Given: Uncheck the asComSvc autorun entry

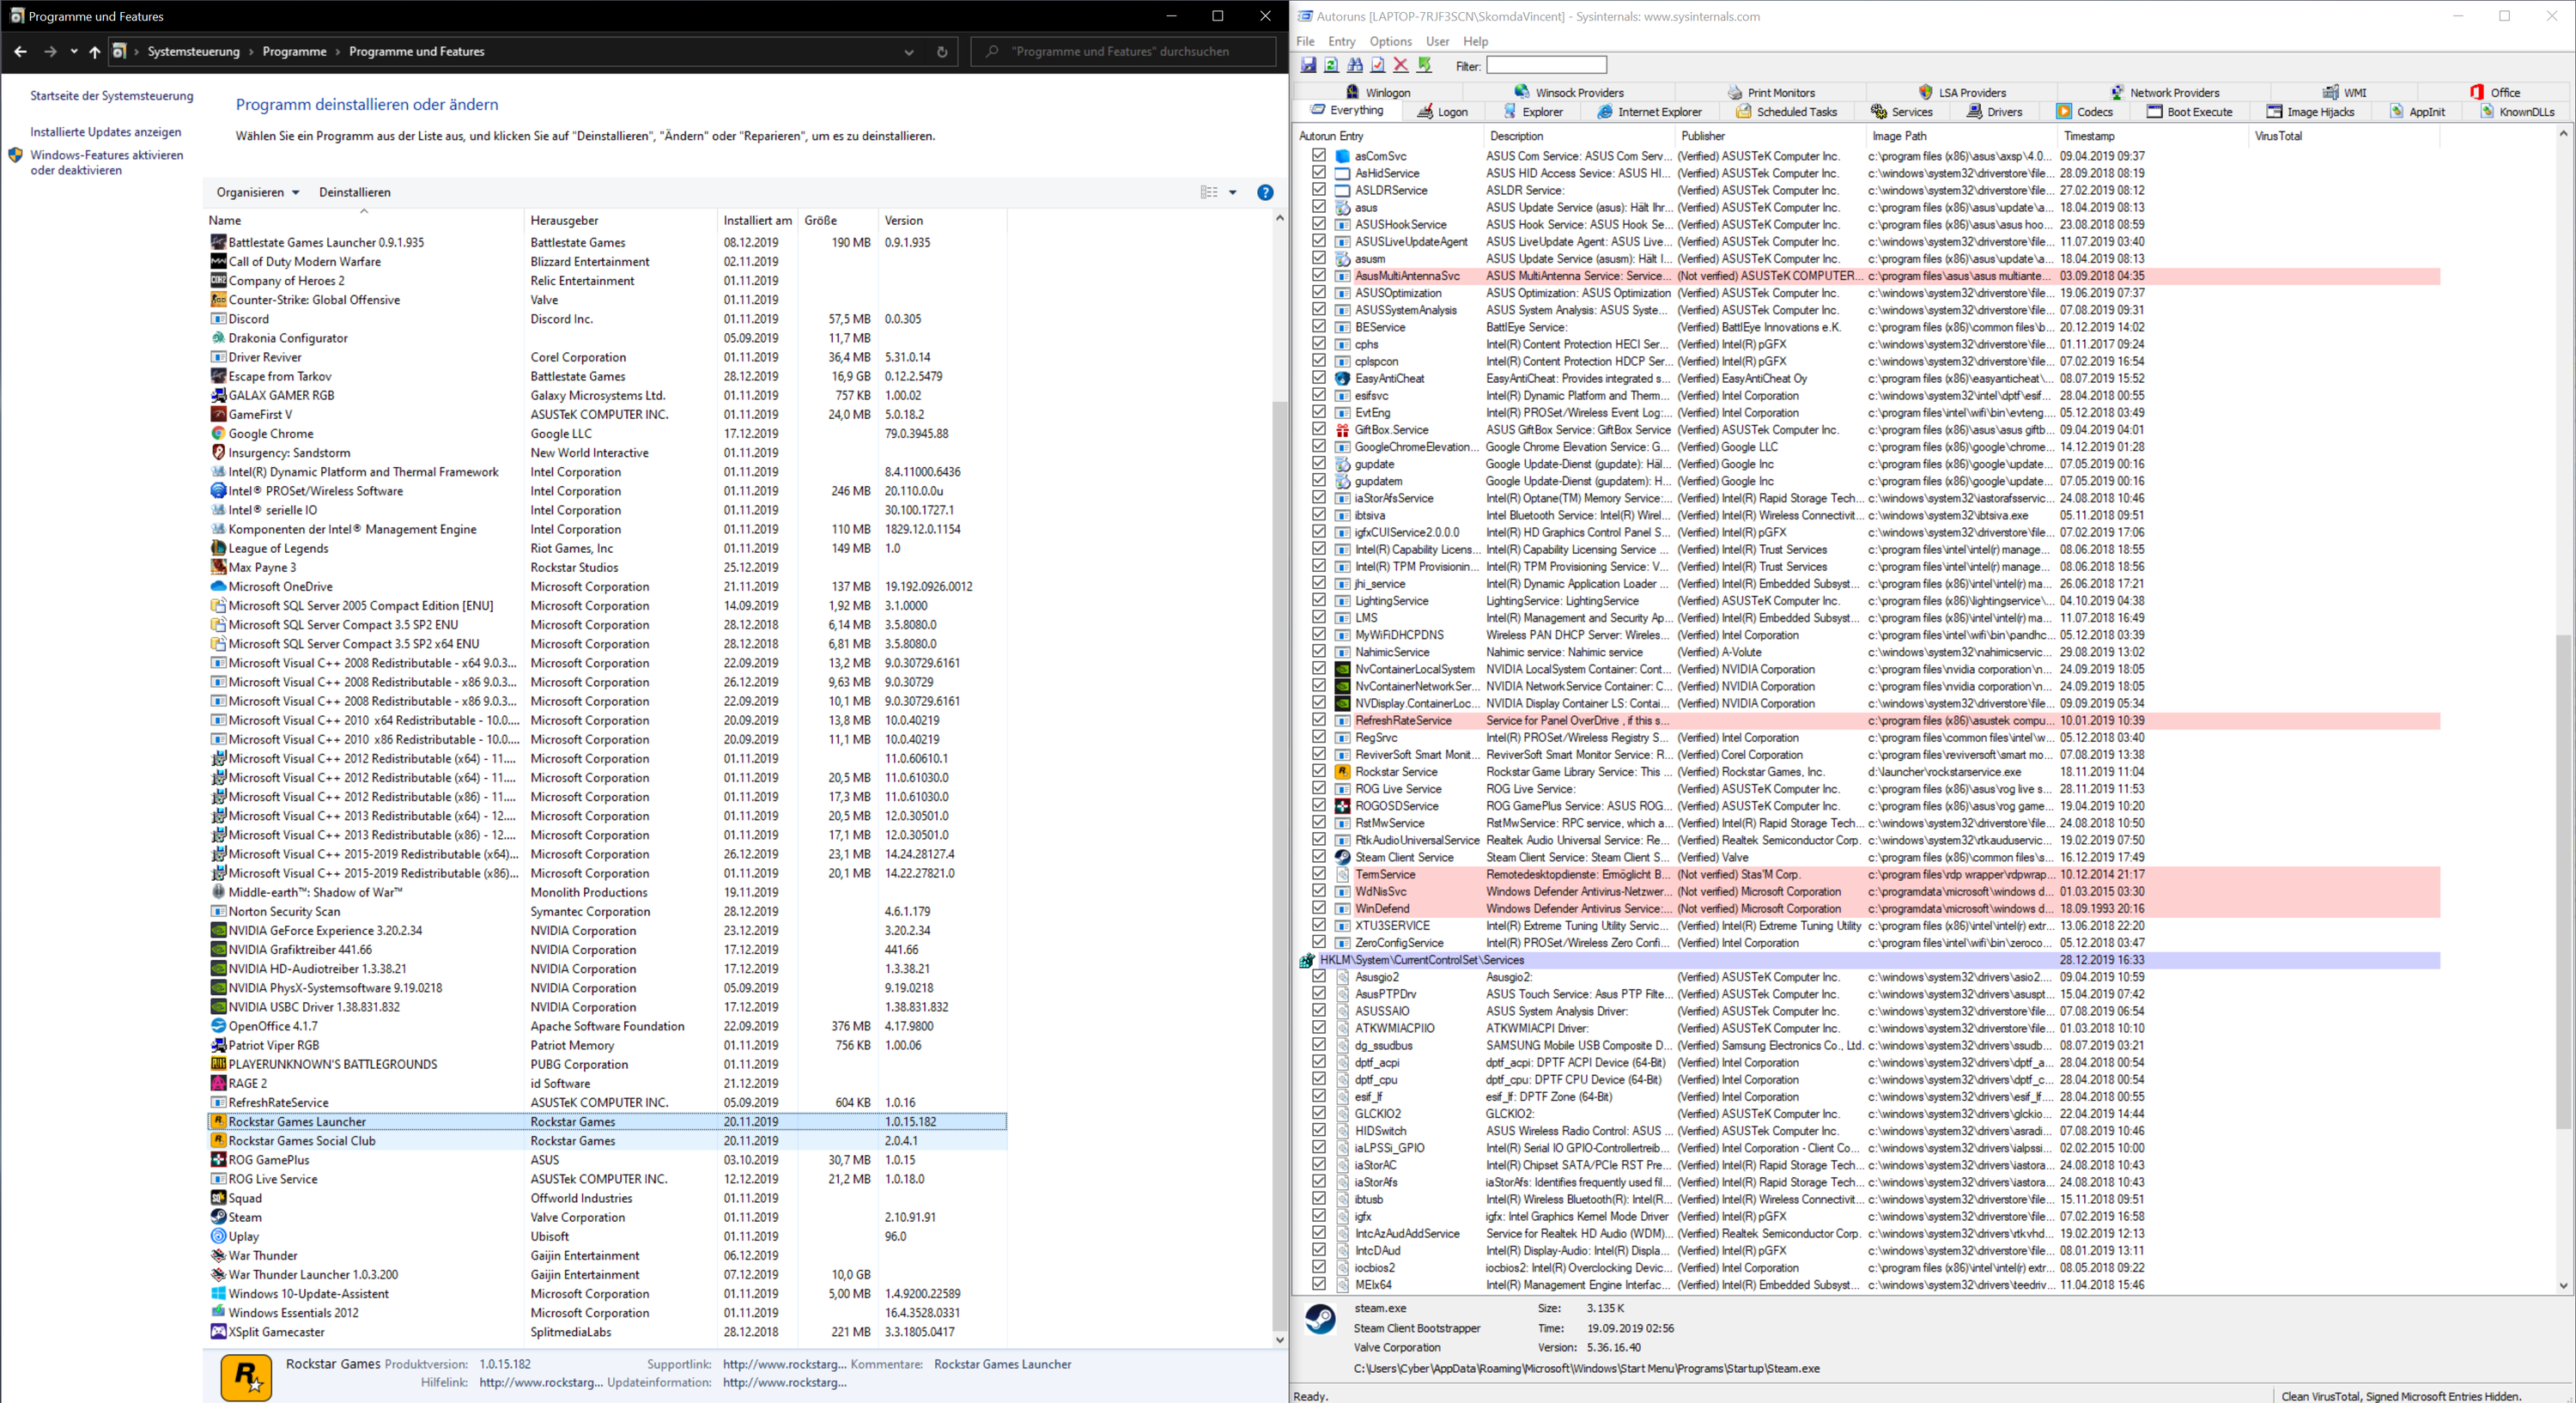Looking at the screenshot, I should [1319, 156].
